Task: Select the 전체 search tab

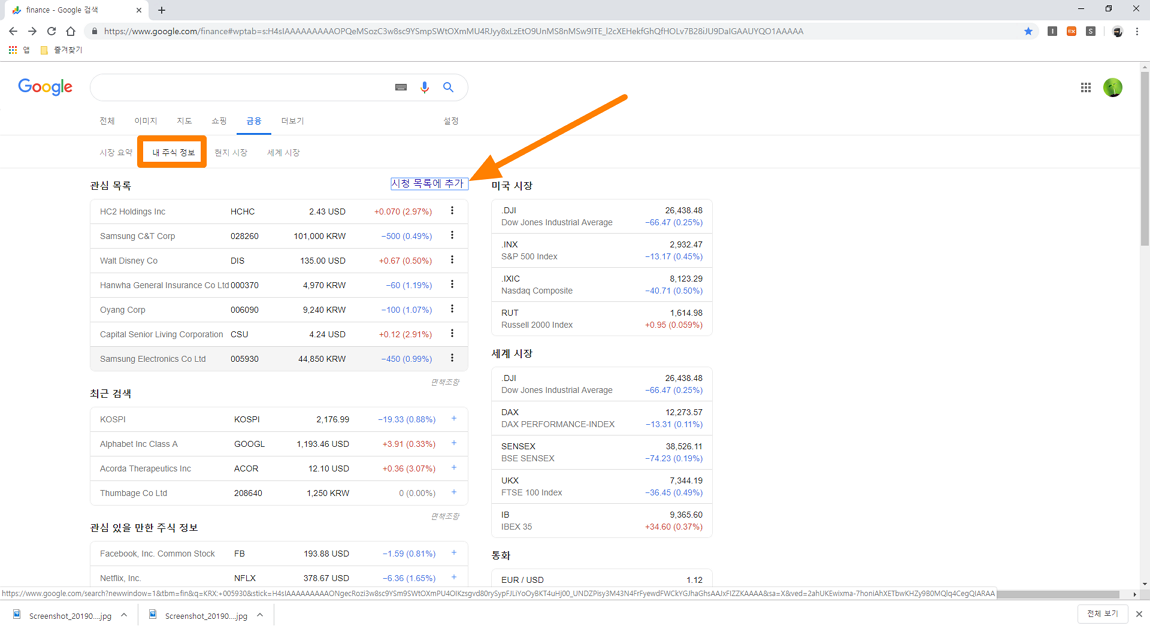Action: 107,121
